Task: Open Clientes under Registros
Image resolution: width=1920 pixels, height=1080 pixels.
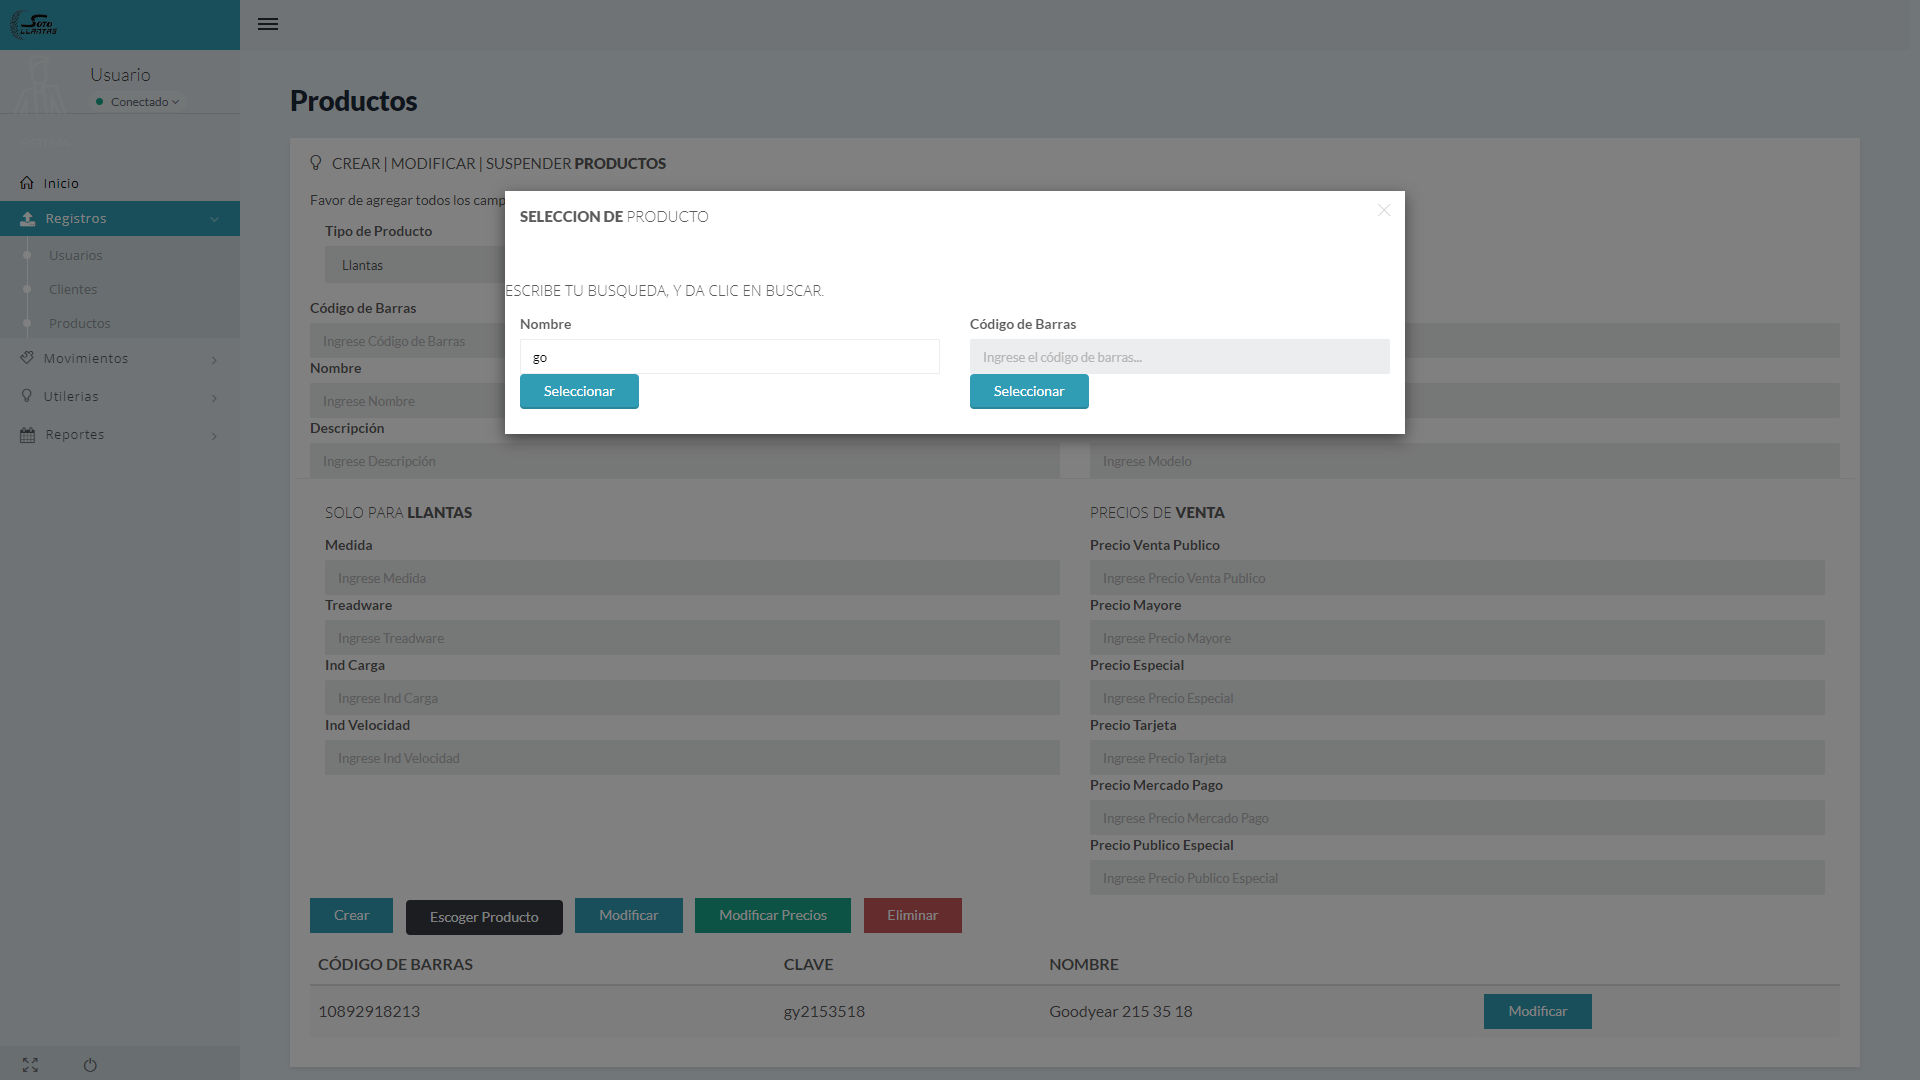Action: click(x=73, y=289)
